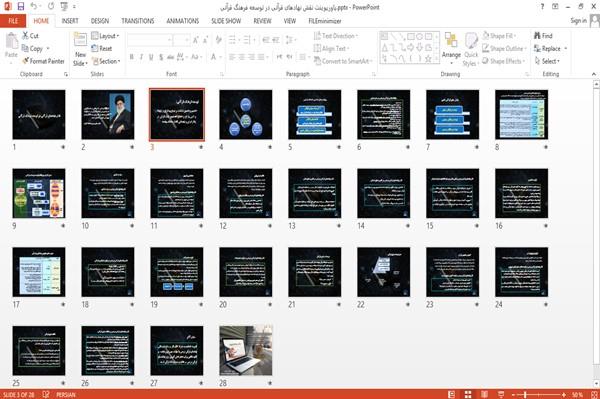The image size is (600, 399).
Task: Open the Layout dropdown
Action: pos(105,36)
